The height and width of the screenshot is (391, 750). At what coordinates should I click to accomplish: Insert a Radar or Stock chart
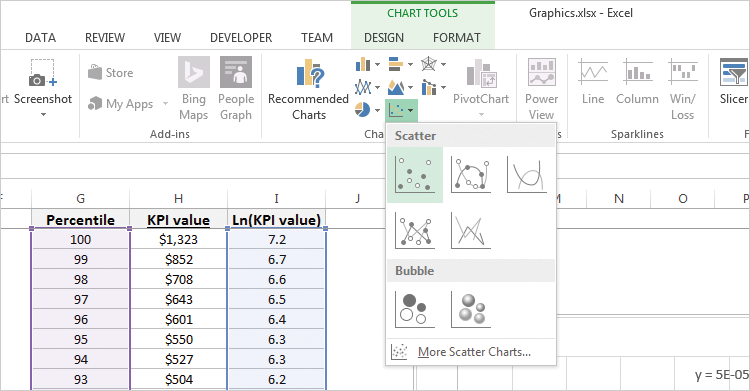tap(429, 64)
